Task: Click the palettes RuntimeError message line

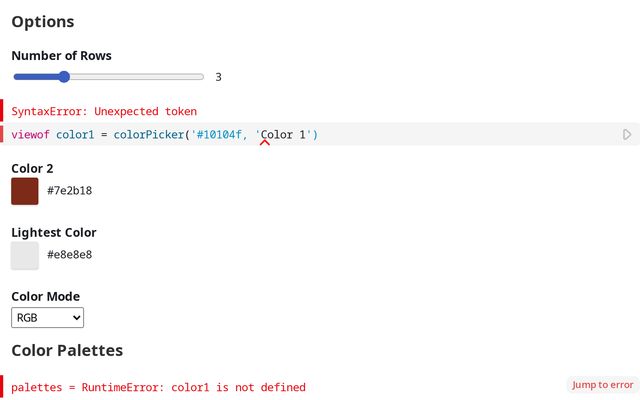Action: coord(158,387)
